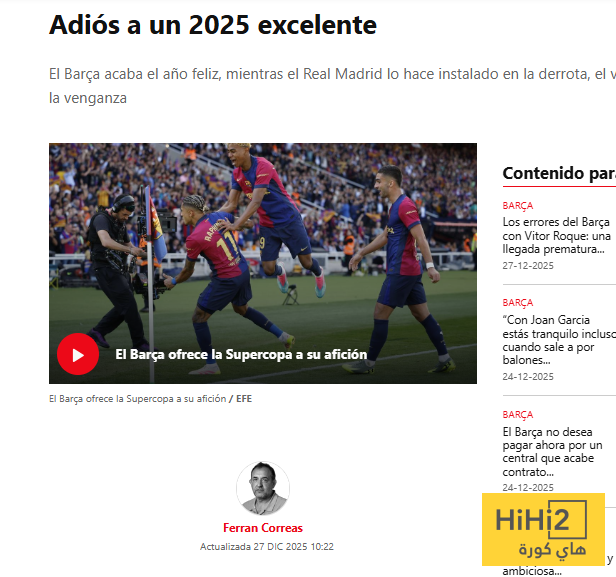Click the 'Adiós a un 2025 excelente' headline
616x577 pixels.
213,25
